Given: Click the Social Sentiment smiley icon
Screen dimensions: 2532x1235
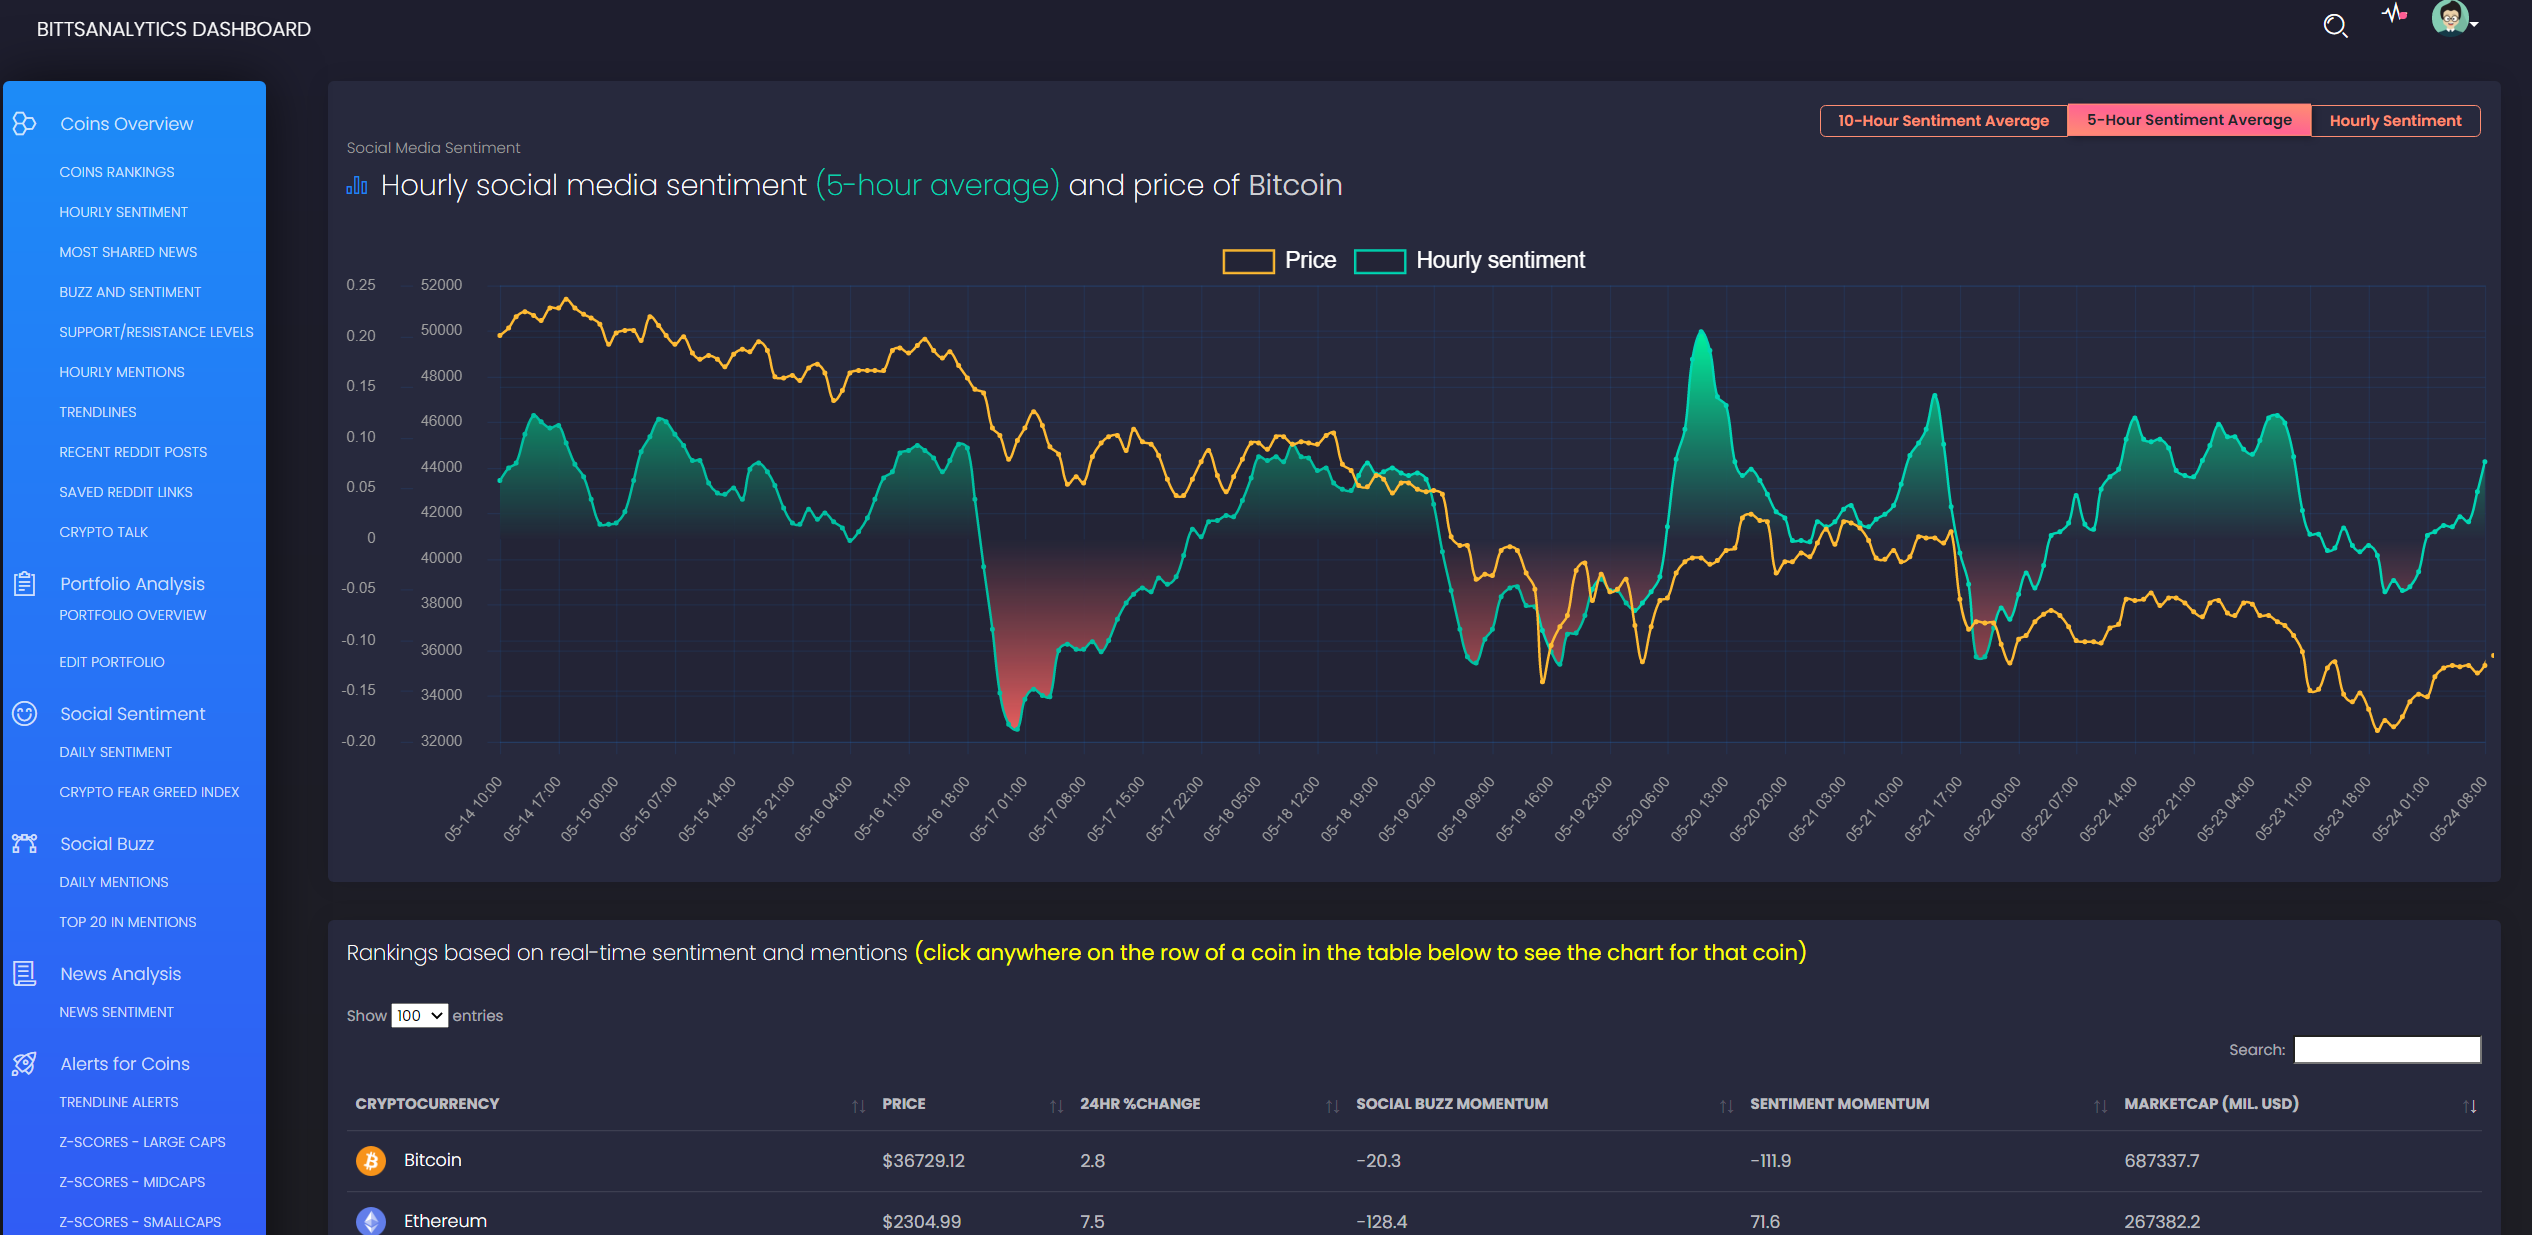Looking at the screenshot, I should coord(24,713).
